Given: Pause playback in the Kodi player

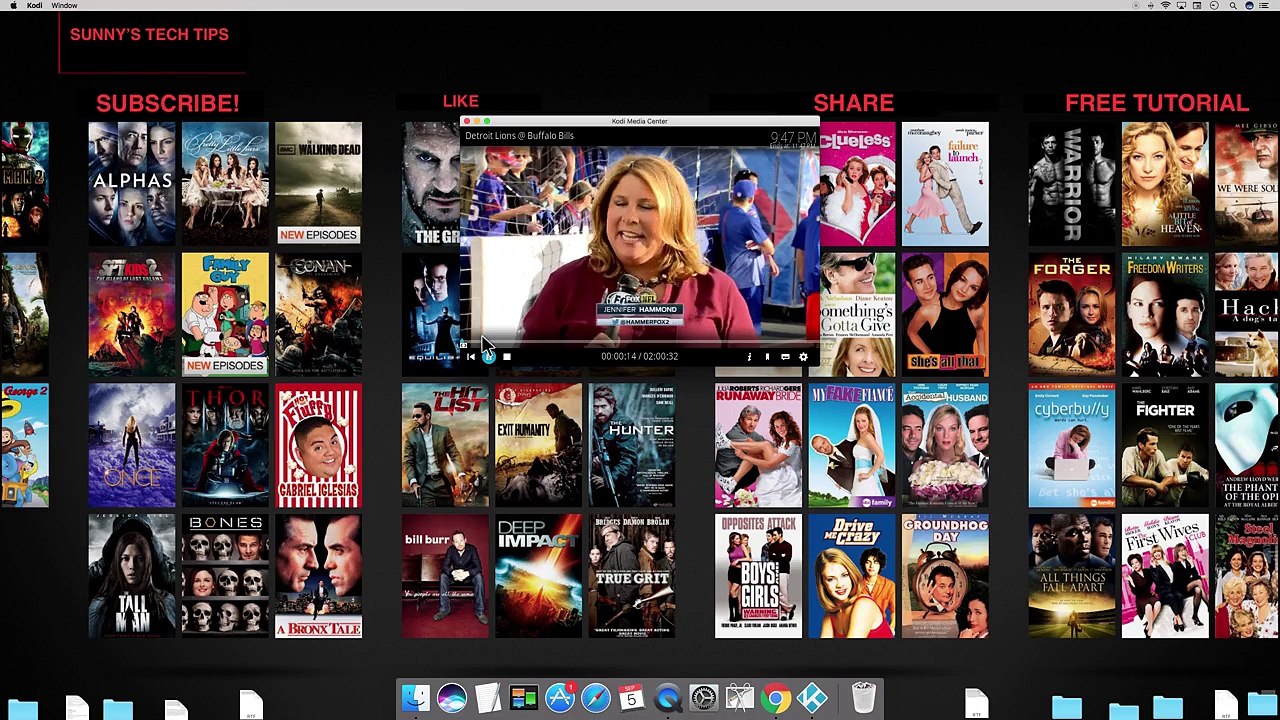Looking at the screenshot, I should pyautogui.click(x=488, y=356).
